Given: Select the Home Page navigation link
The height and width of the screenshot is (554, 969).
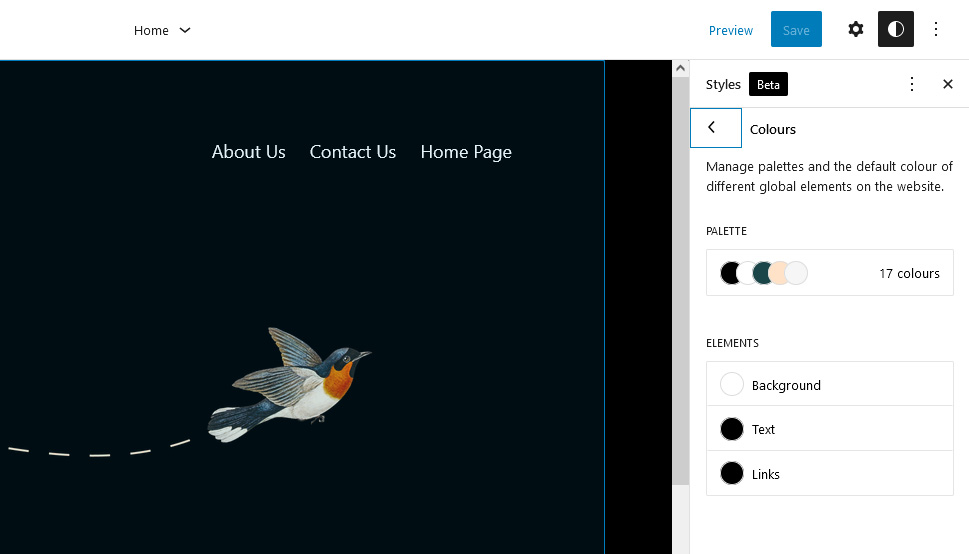Looking at the screenshot, I should 466,152.
